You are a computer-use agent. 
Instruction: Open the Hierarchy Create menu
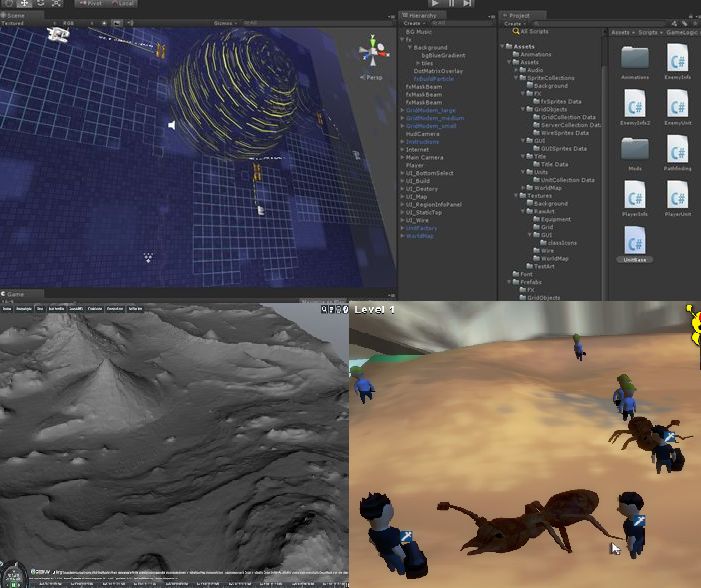[414, 23]
